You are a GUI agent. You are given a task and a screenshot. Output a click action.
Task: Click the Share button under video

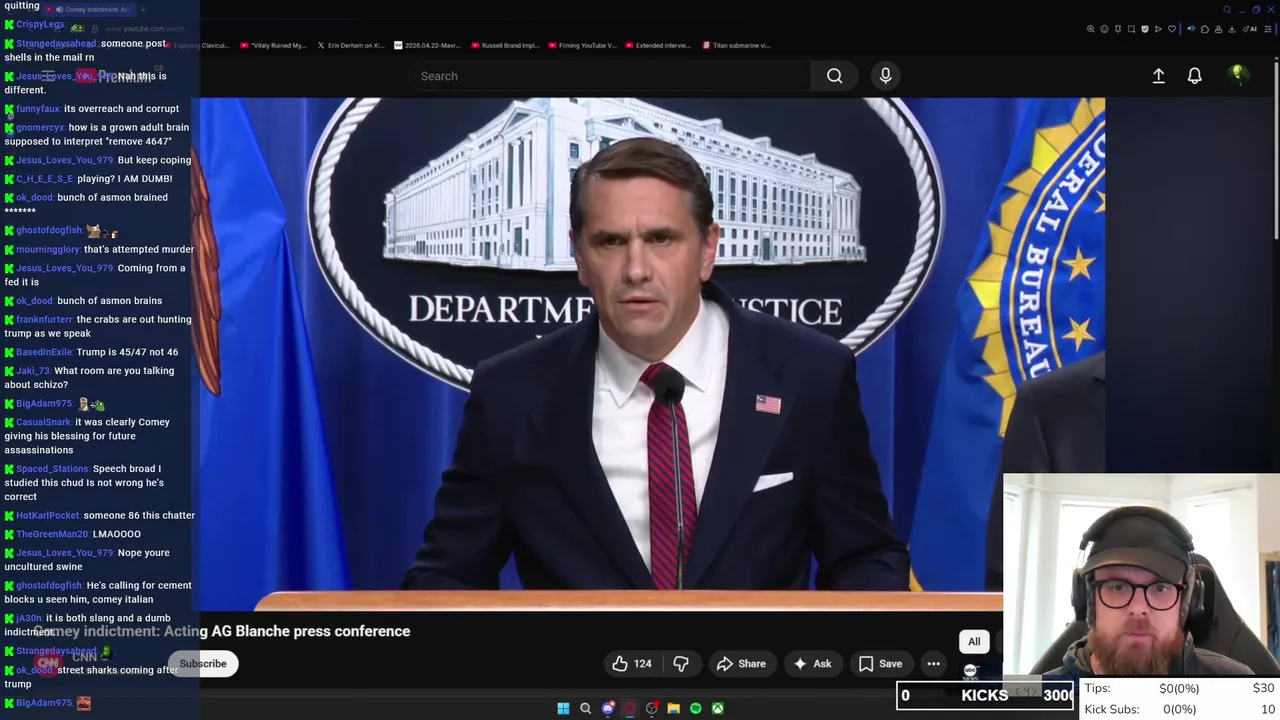(741, 664)
